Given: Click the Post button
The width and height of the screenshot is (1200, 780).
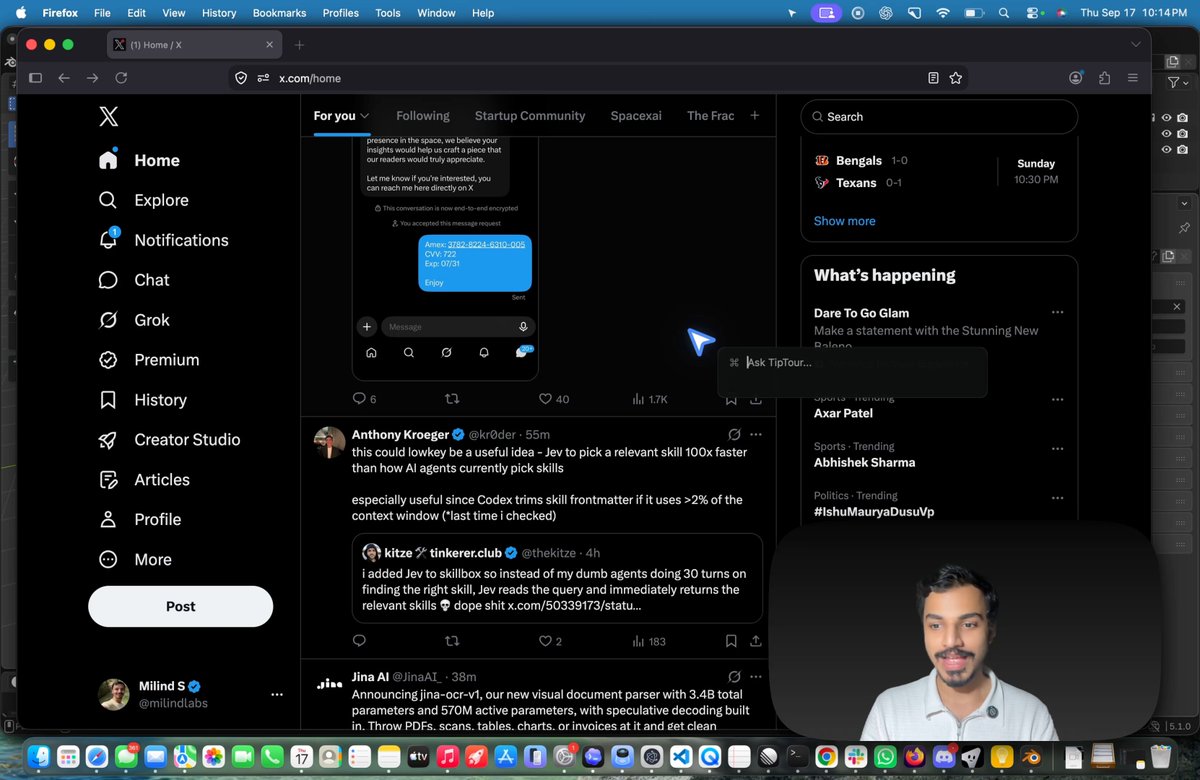Looking at the screenshot, I should click(x=180, y=606).
